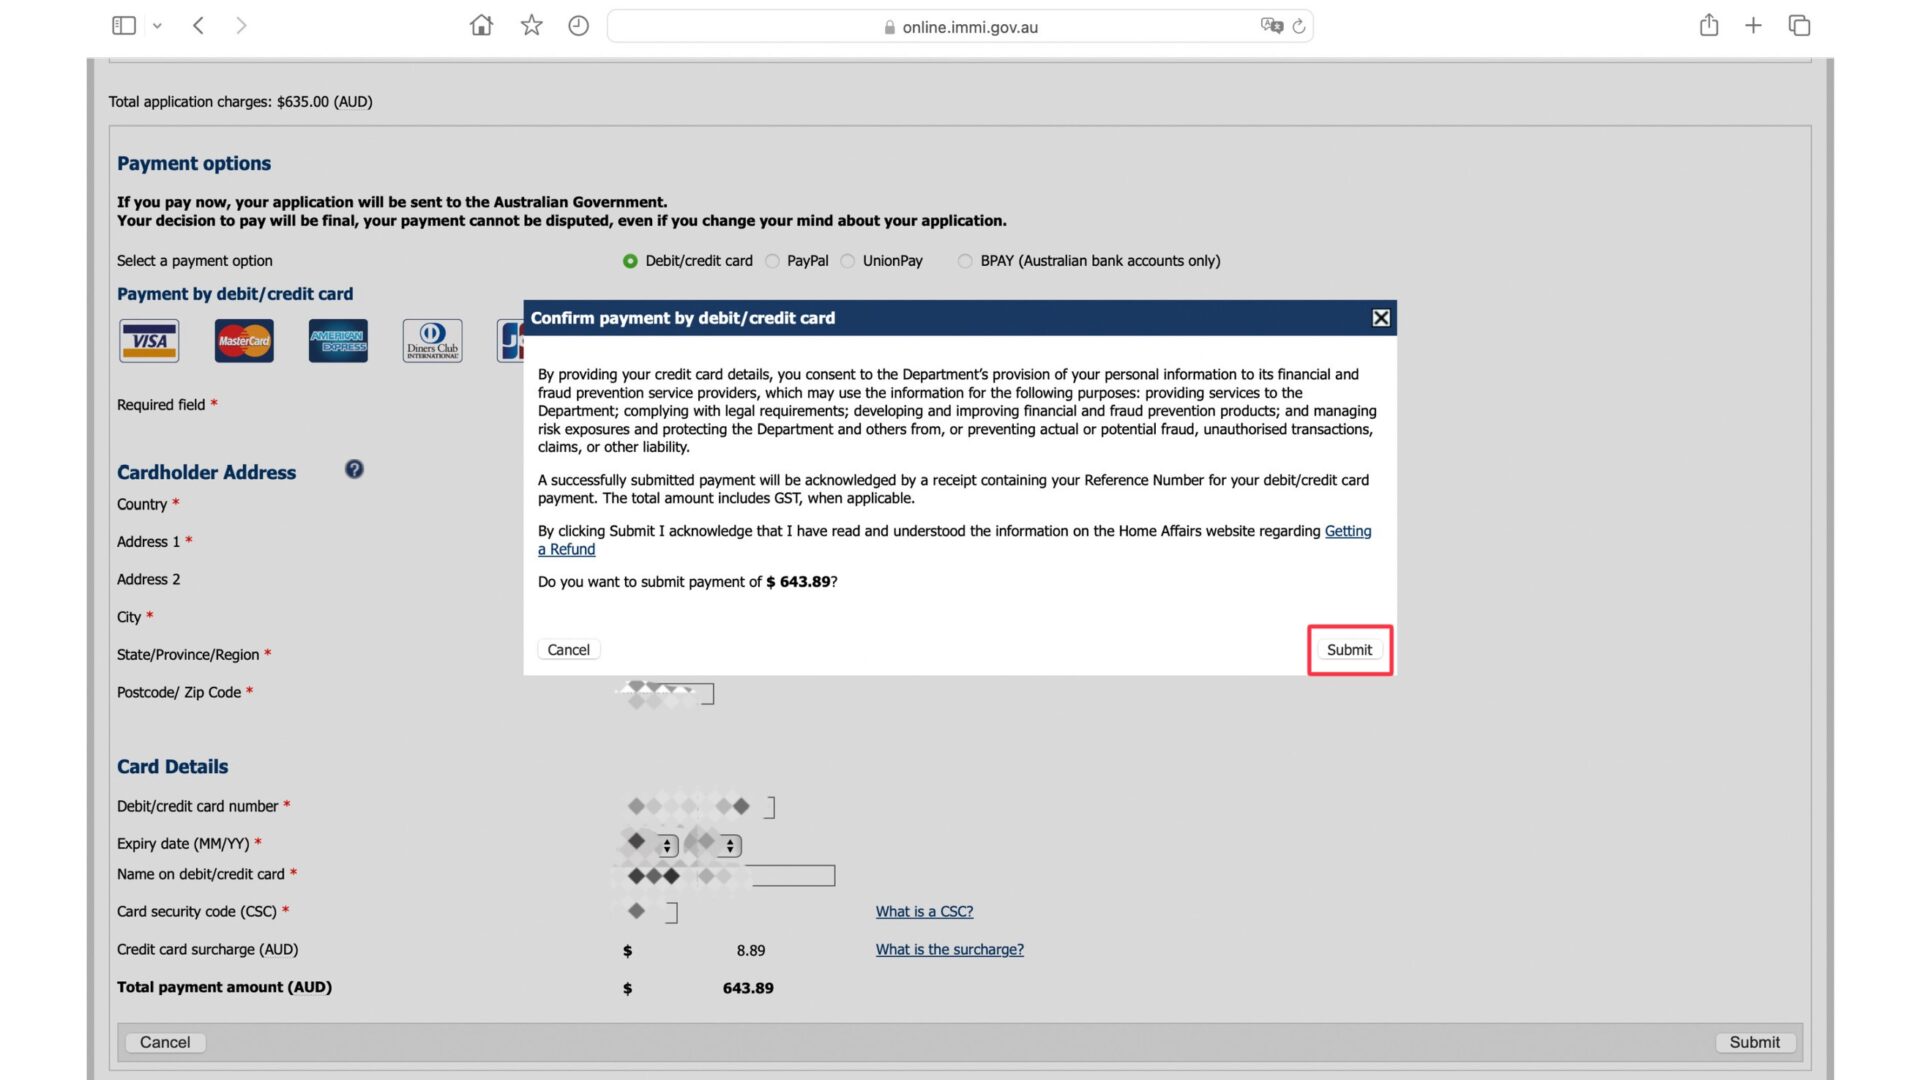1920x1080 pixels.
Task: Close the Confirm payment dialog with X
Action: 1380,318
